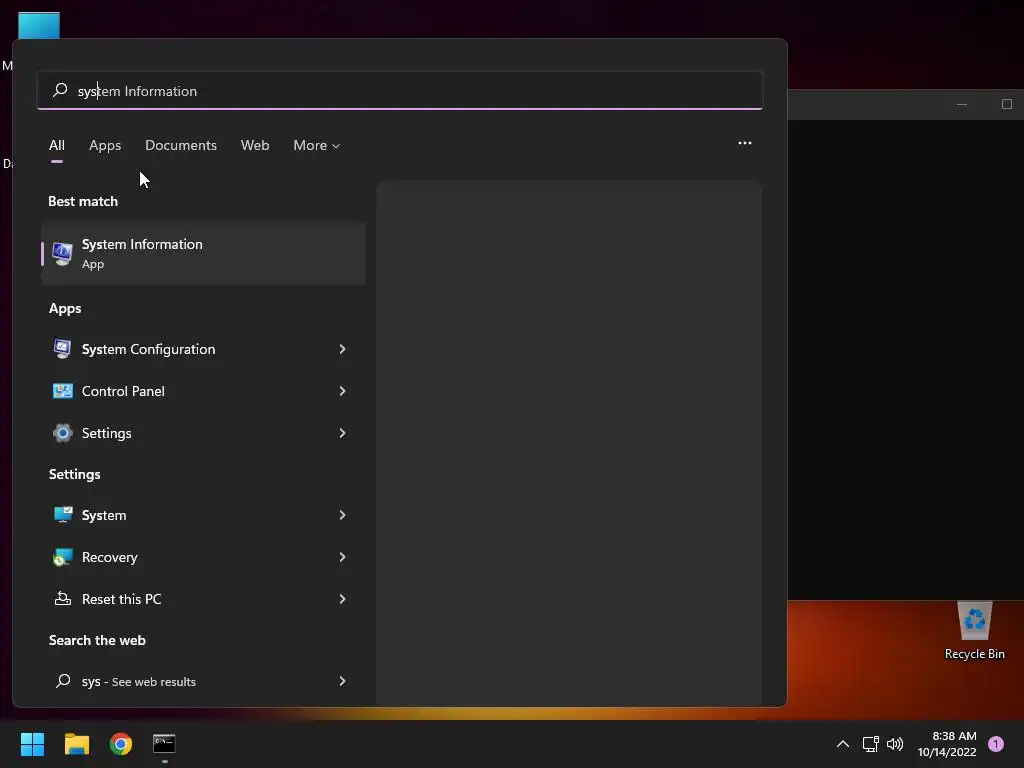The height and width of the screenshot is (768, 1024).
Task: Open File Explorer from the taskbar
Action: 76,744
